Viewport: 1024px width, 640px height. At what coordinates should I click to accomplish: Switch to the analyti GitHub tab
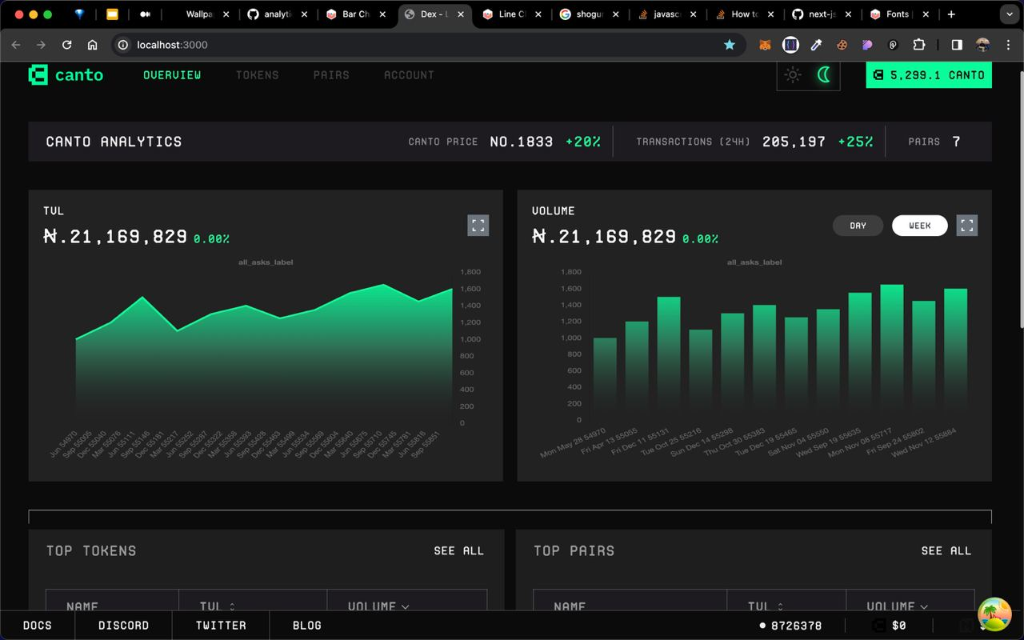point(277,14)
